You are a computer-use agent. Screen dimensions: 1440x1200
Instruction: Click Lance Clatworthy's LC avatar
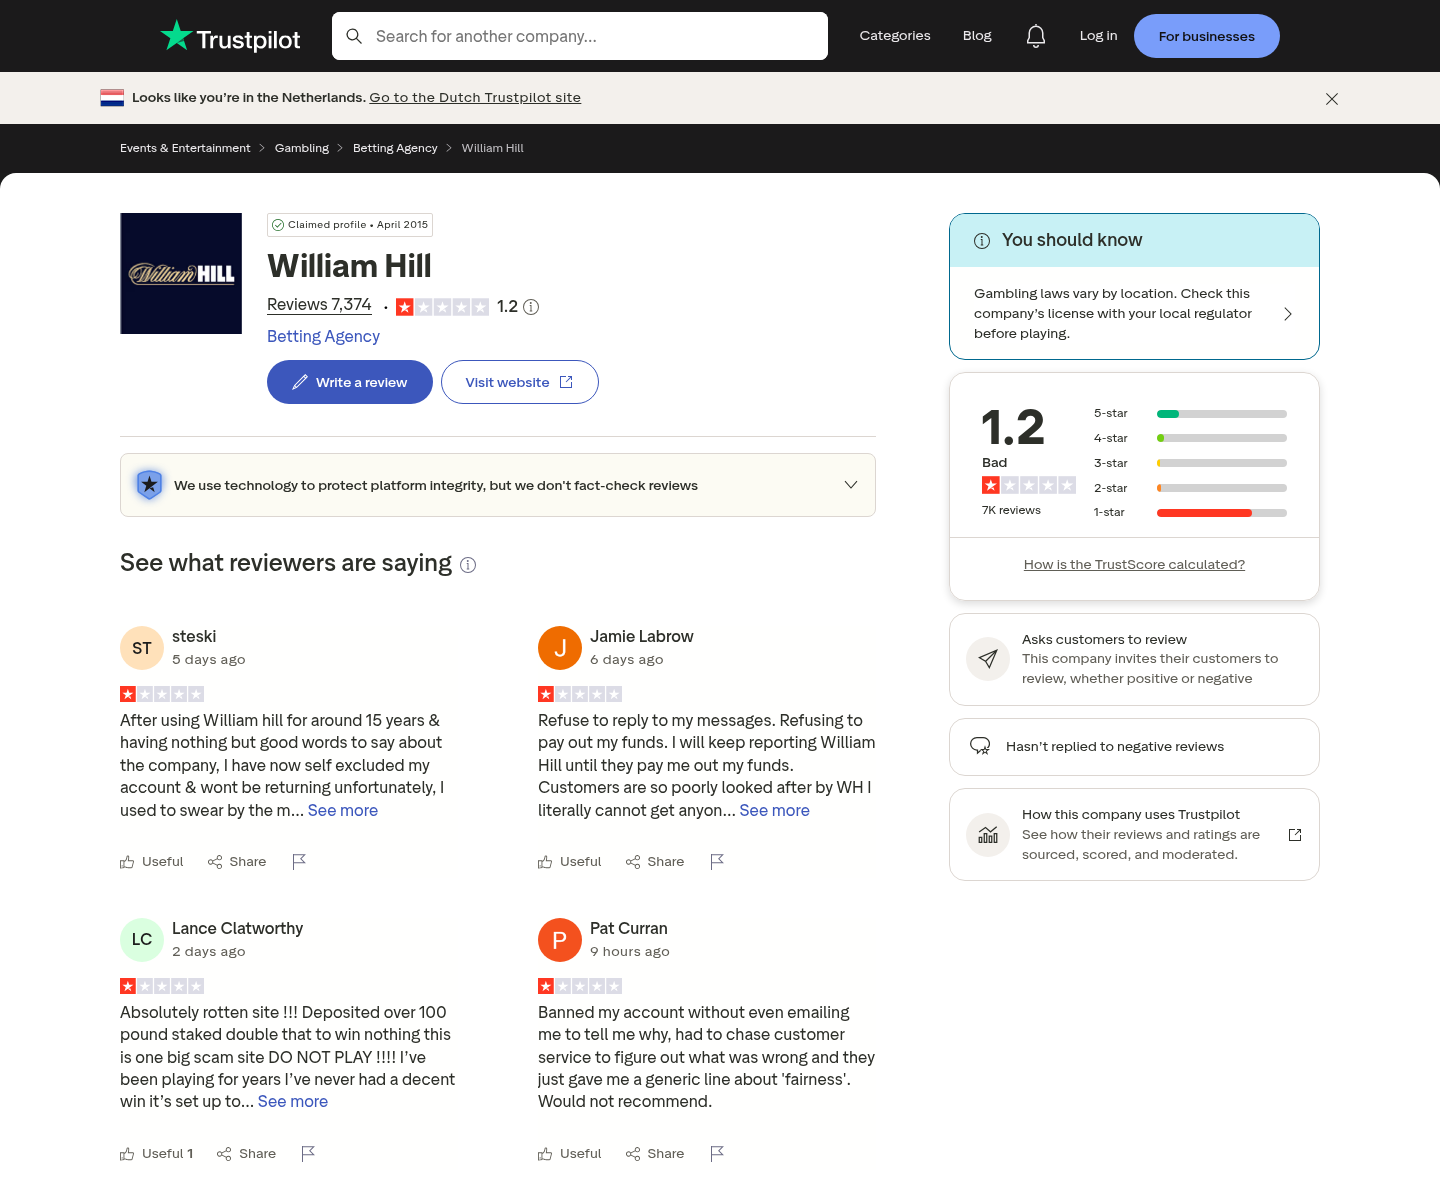[x=142, y=940]
